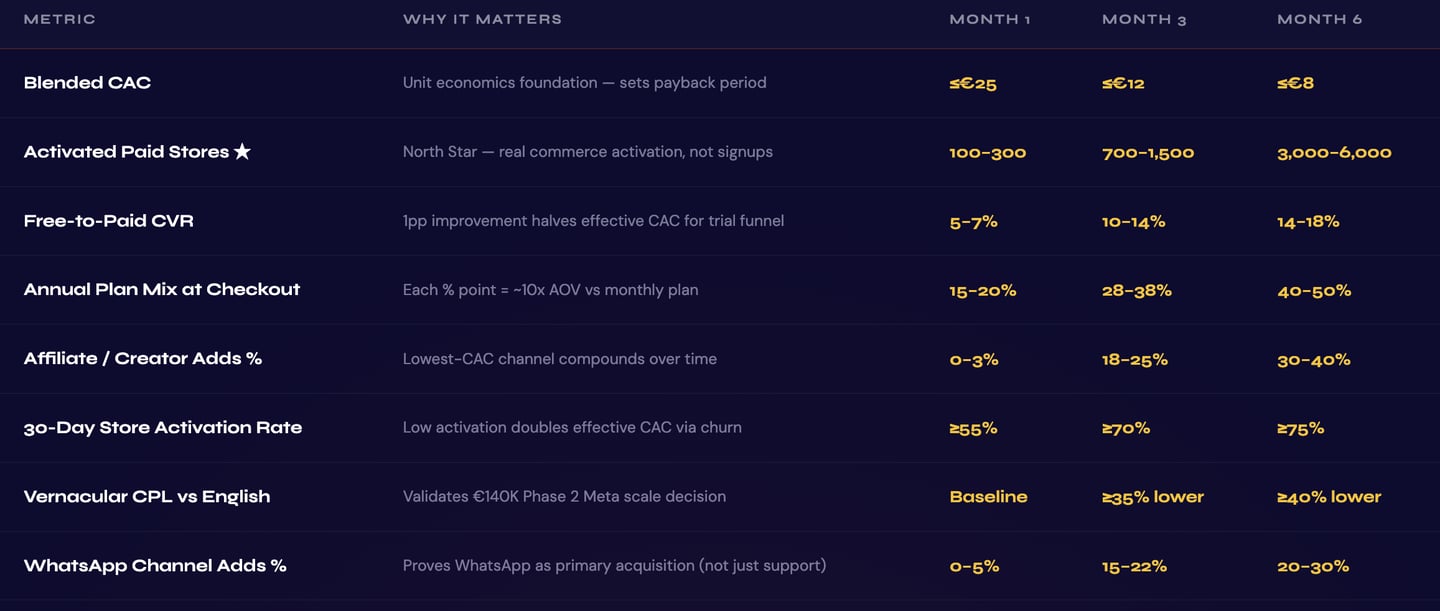Click the Blended CAC metric name
1440x611 pixels.
(87, 83)
